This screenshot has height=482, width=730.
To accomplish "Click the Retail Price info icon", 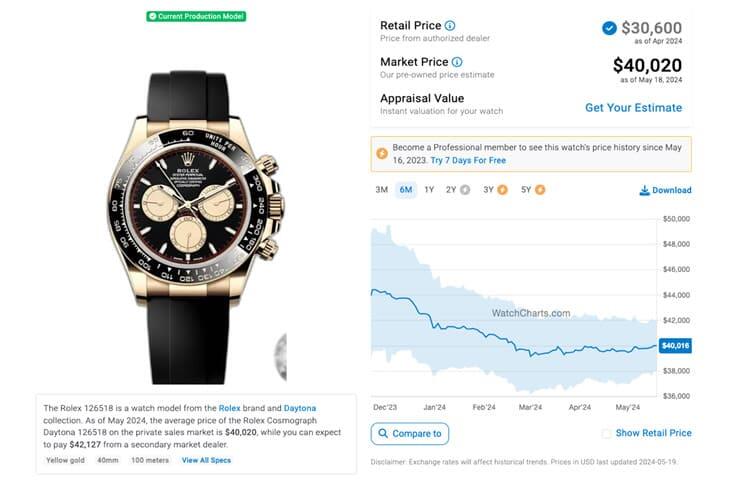I will (450, 25).
